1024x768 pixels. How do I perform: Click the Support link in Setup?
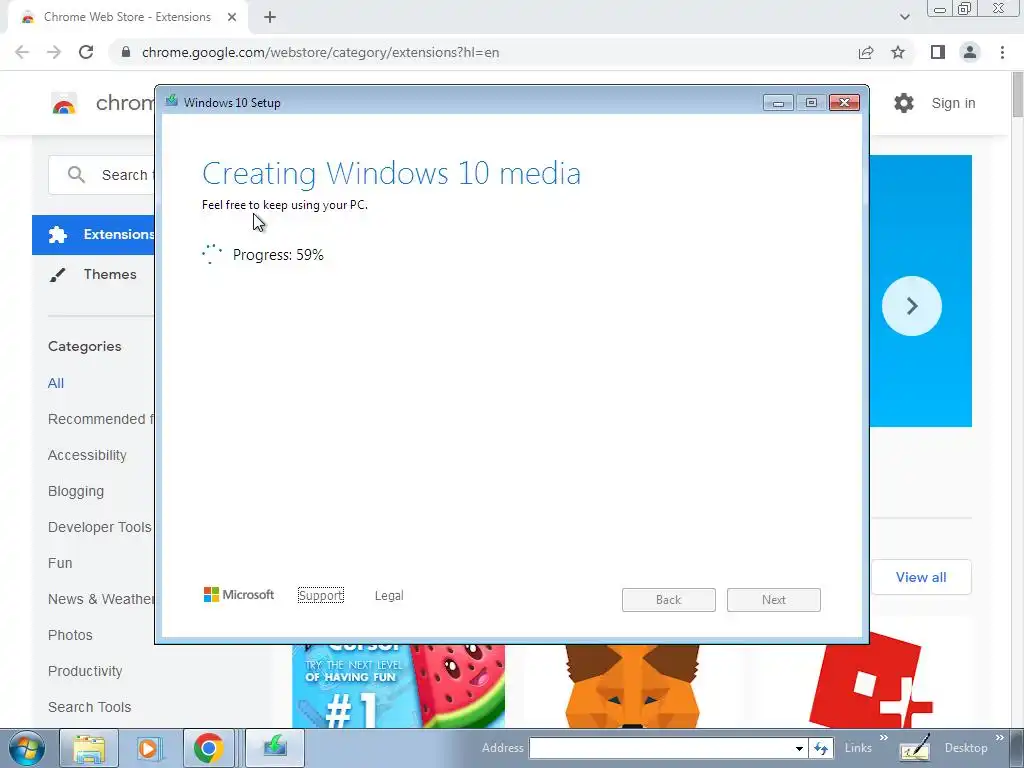tap(321, 595)
